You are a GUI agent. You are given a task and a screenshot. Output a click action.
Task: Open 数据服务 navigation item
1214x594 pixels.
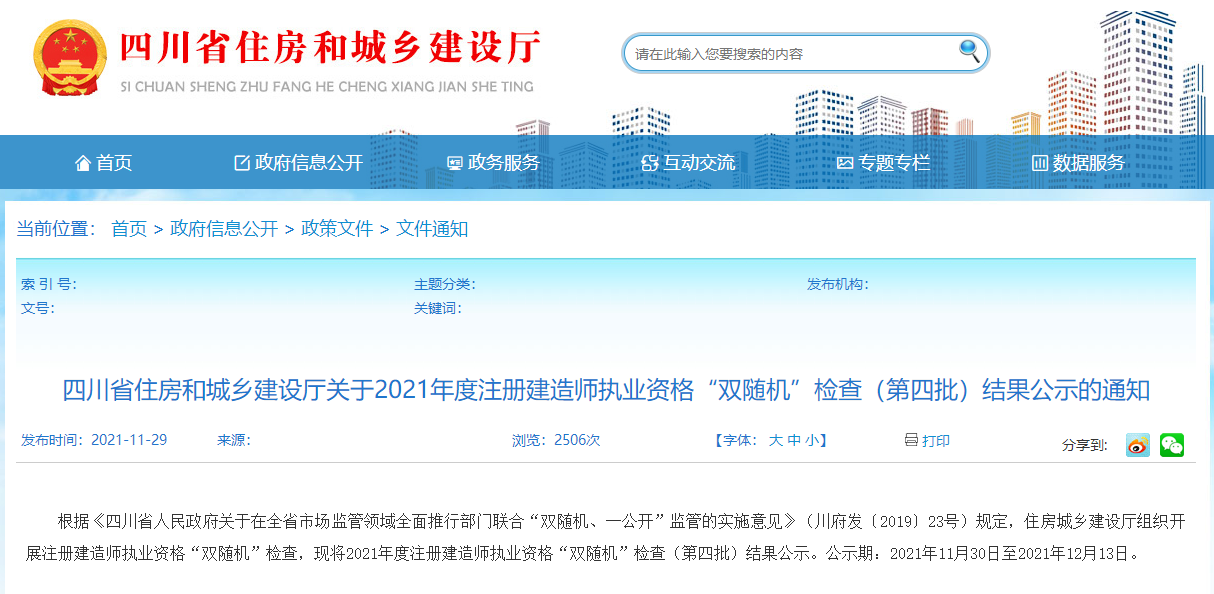tap(1078, 163)
